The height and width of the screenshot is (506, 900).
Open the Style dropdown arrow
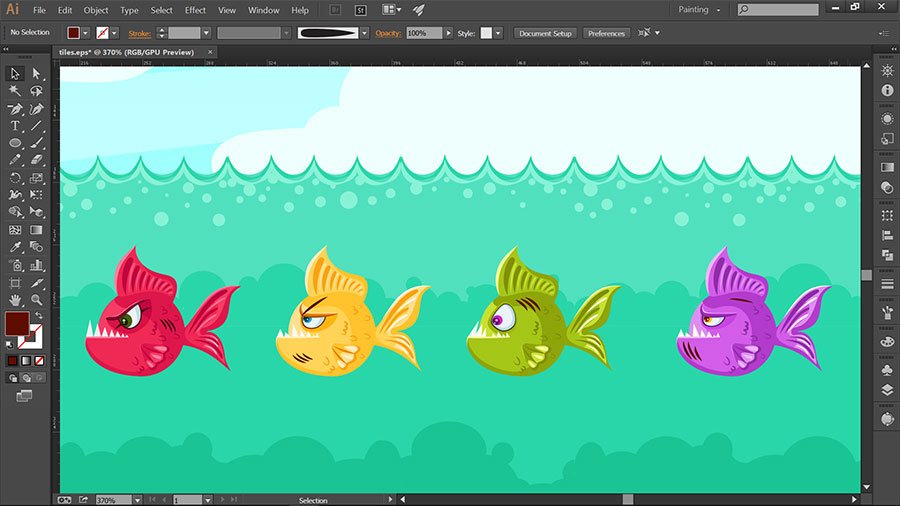[498, 33]
